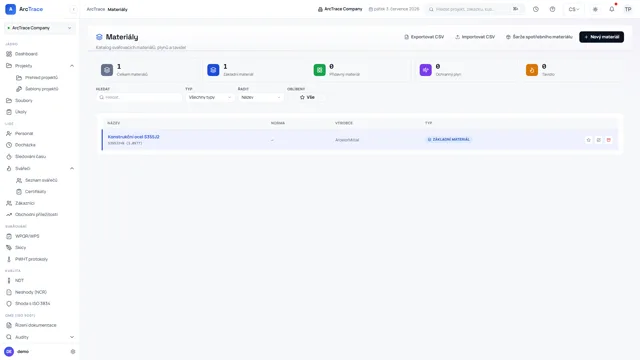Open Personál section
The height and width of the screenshot is (360, 640).
pos(24,133)
